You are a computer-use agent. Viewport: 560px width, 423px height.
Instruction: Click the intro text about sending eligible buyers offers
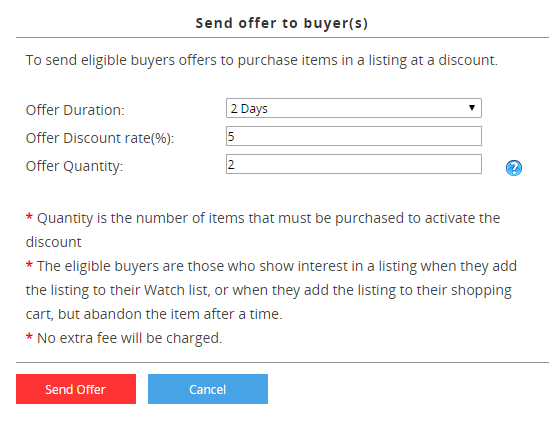[261, 60]
